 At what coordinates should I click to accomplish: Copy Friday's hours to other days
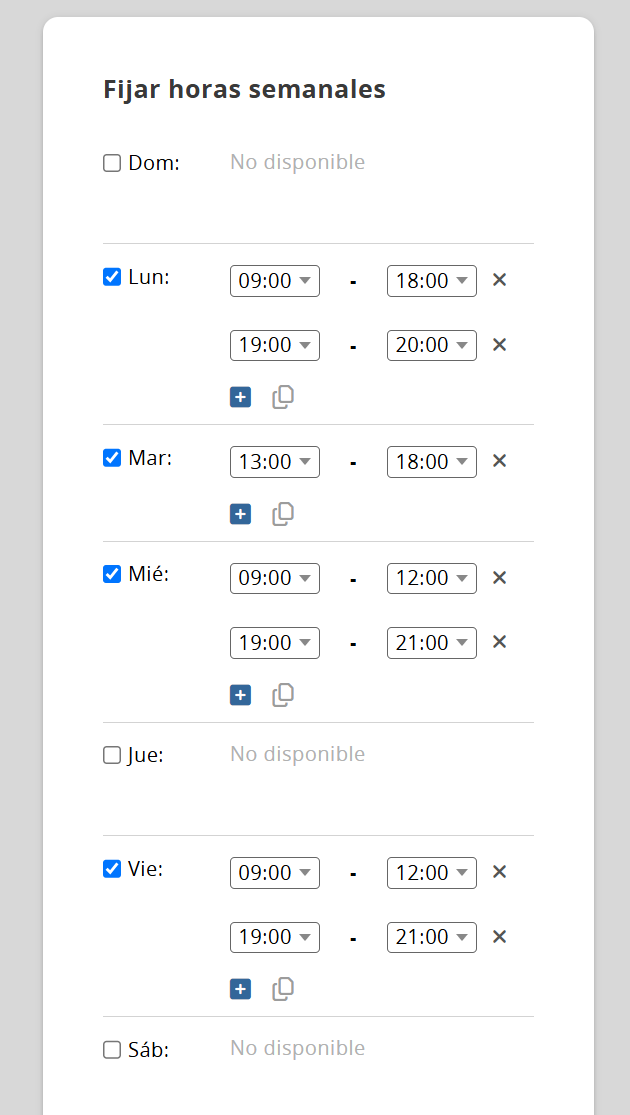click(x=283, y=989)
